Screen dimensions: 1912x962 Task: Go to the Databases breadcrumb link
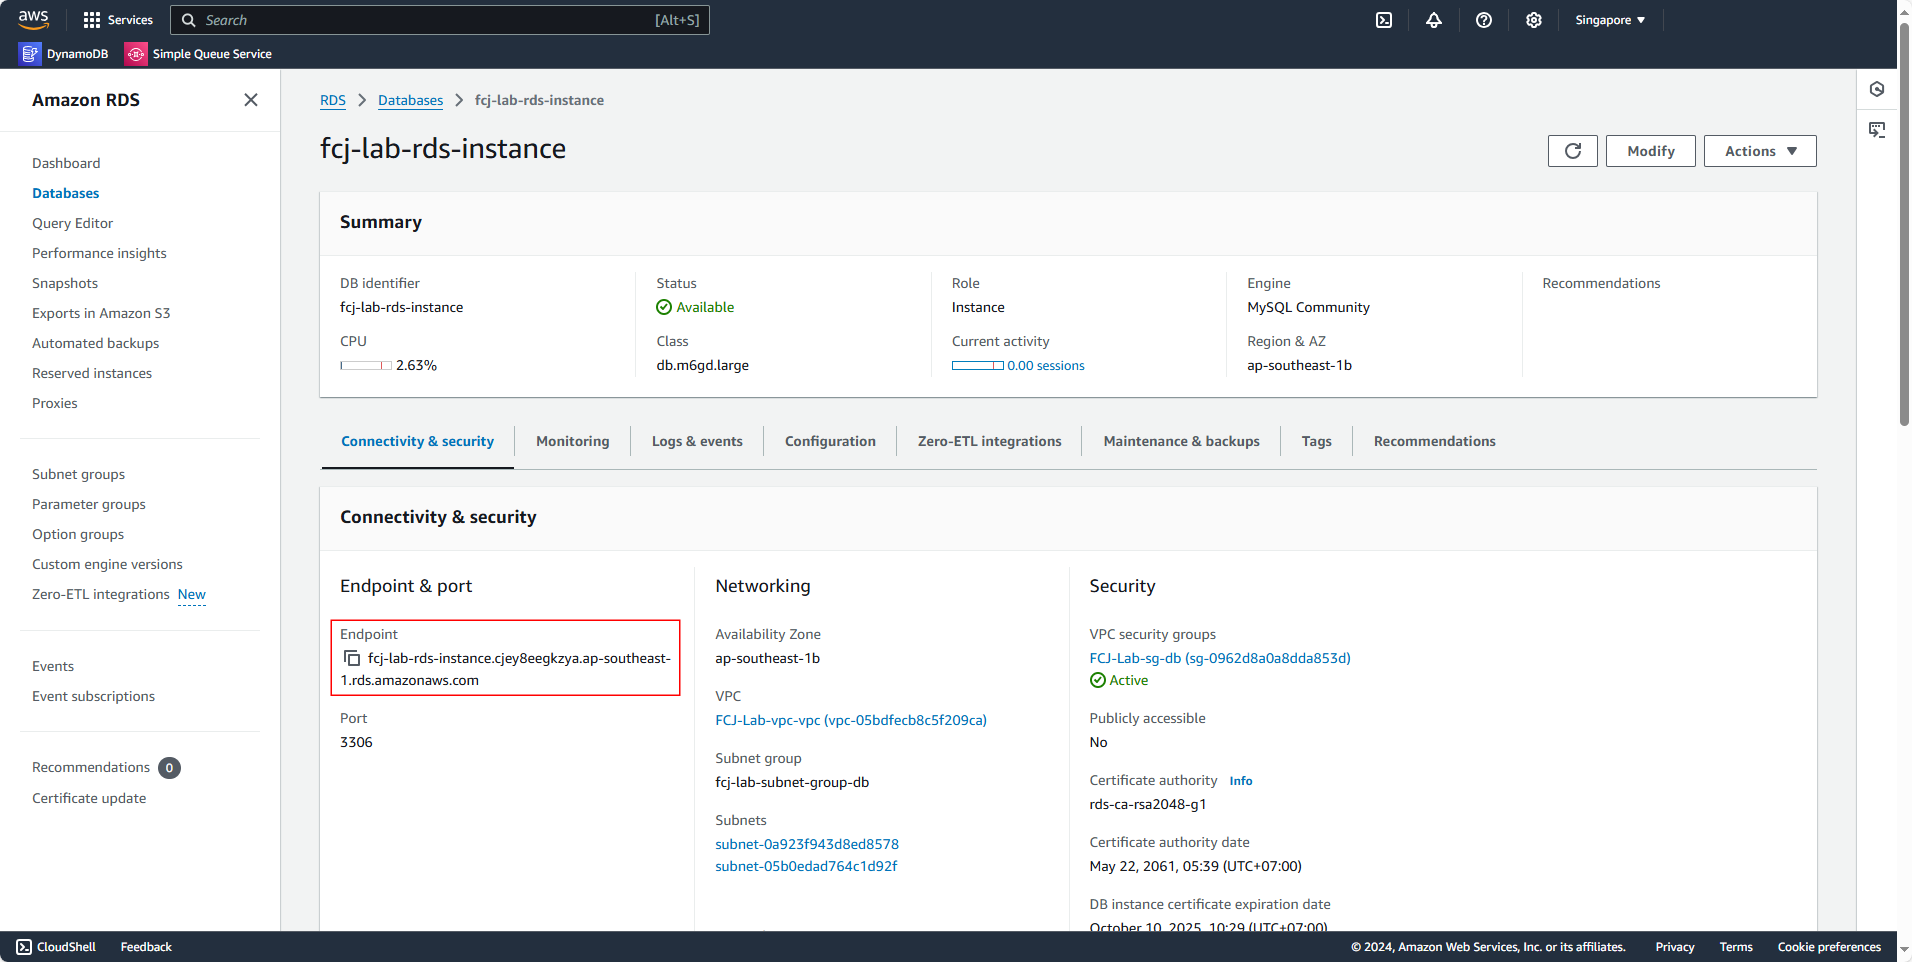[410, 100]
